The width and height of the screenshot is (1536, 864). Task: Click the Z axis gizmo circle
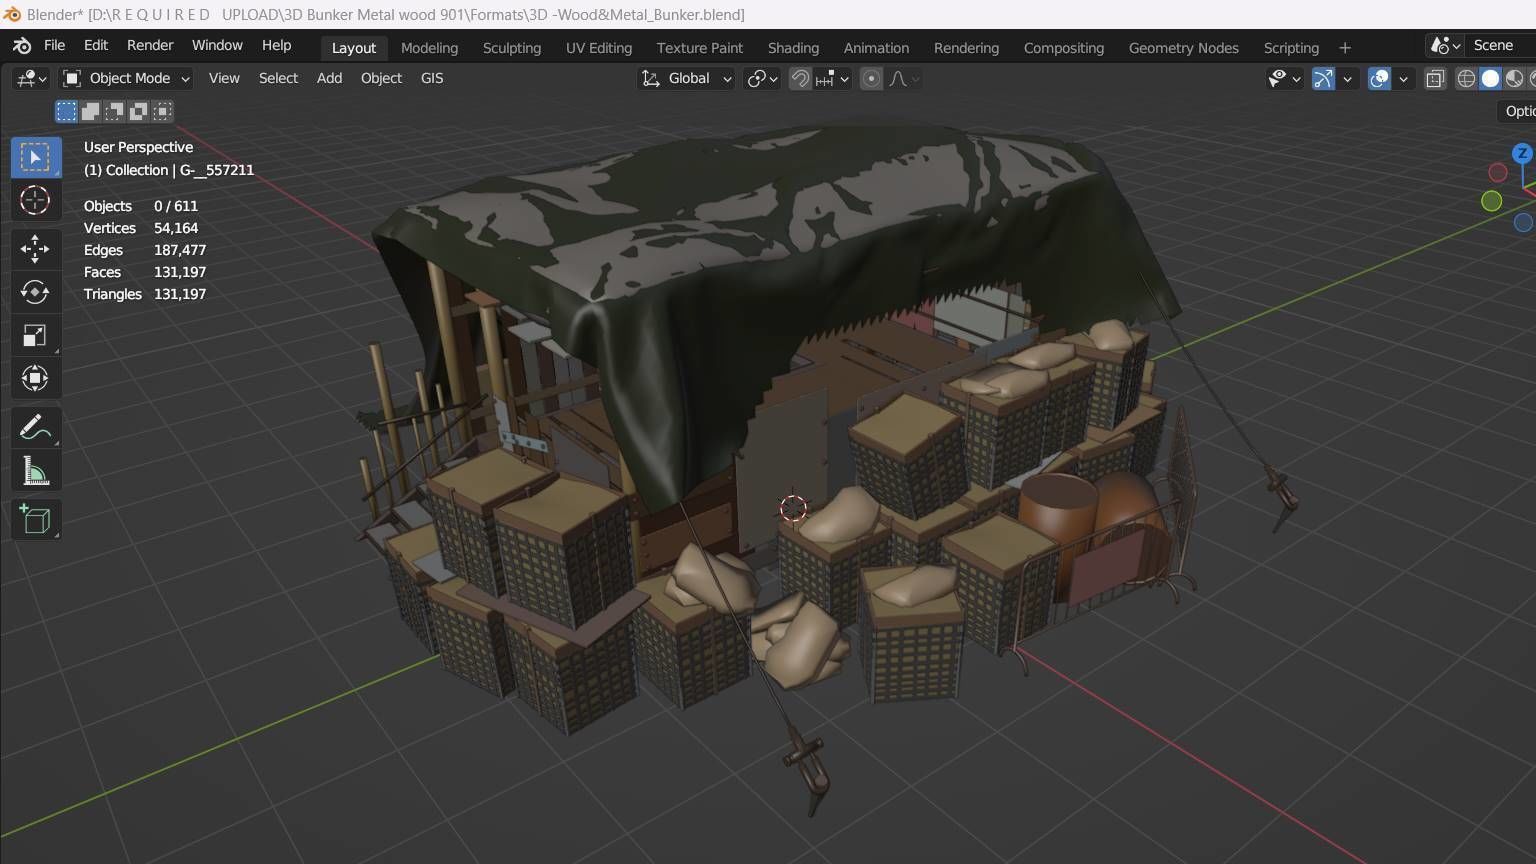1522,153
